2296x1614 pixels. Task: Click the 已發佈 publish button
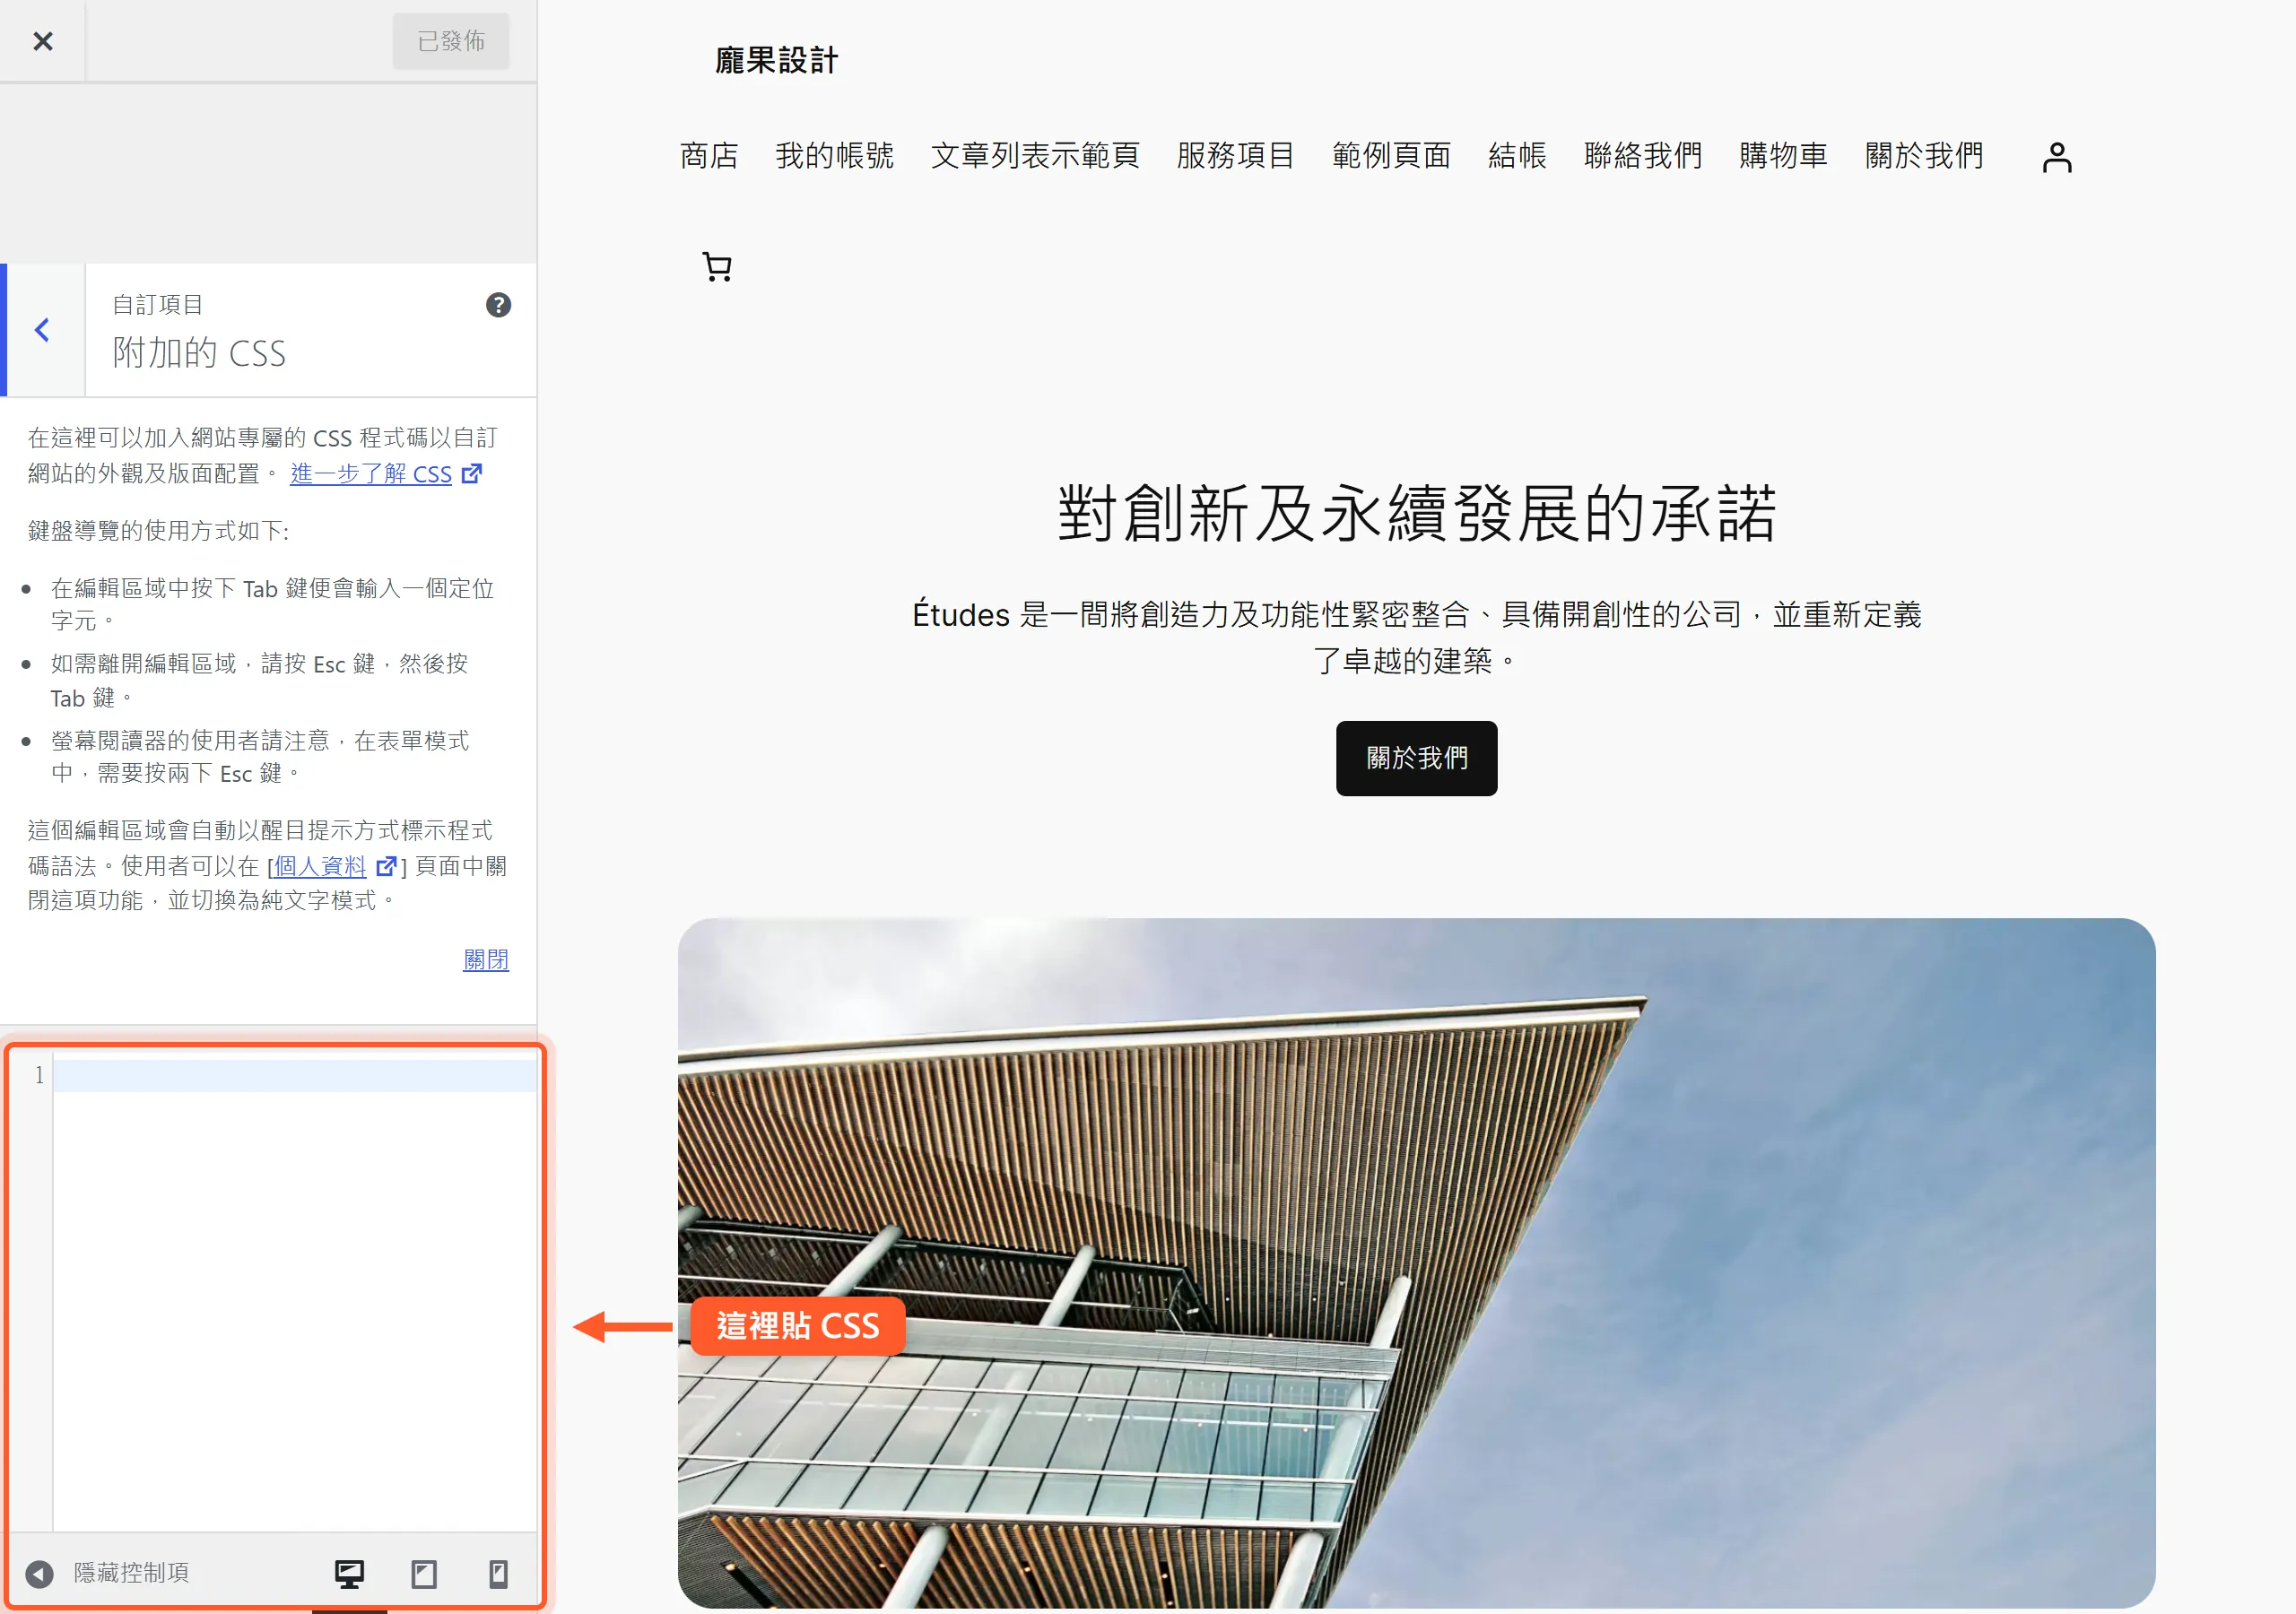[450, 41]
